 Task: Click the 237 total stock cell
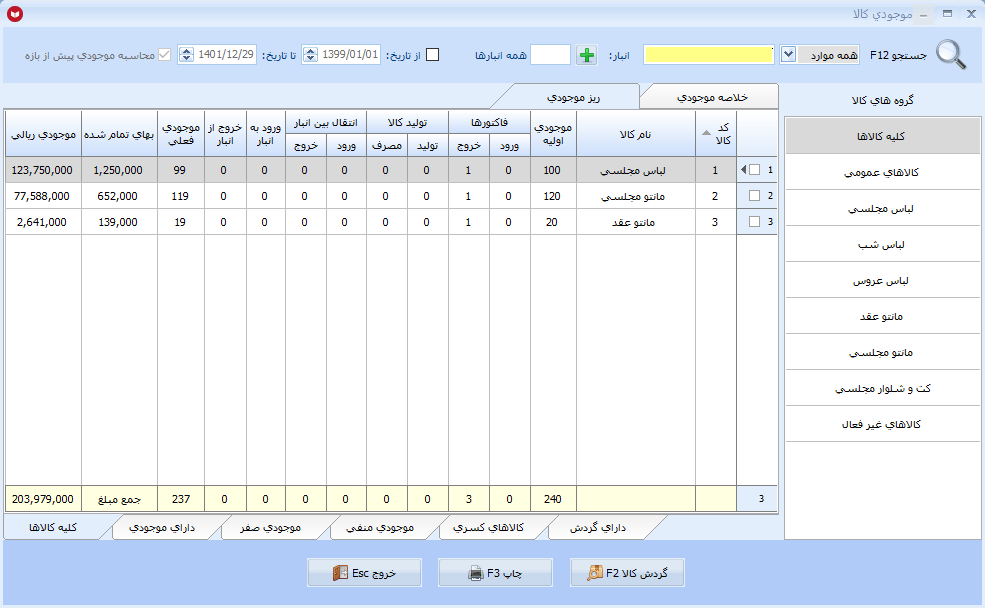tap(181, 499)
